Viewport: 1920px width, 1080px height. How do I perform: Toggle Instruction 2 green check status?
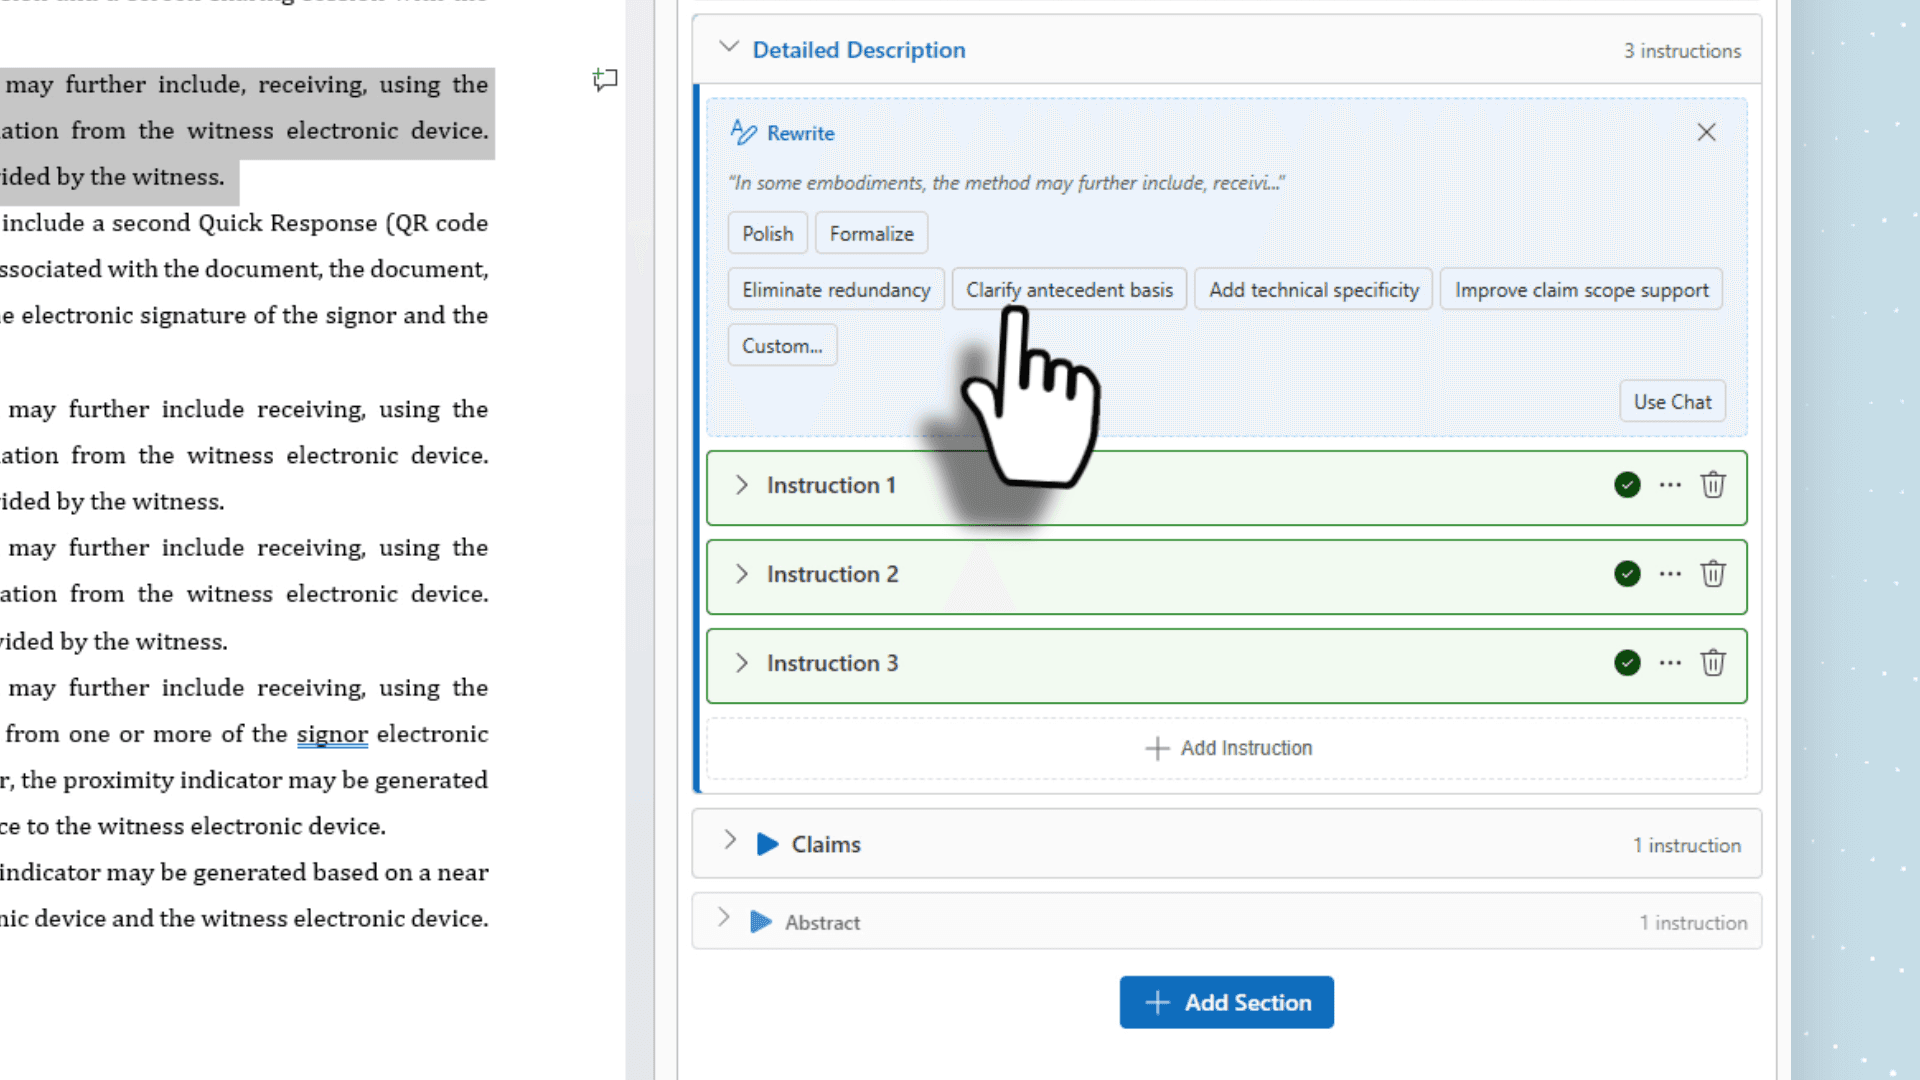1627,574
